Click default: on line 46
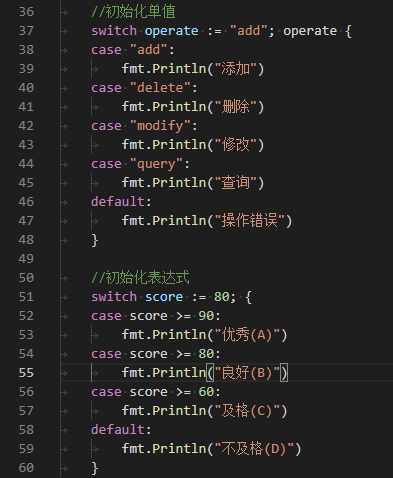Image resolution: width=393 pixels, height=478 pixels. point(121,202)
